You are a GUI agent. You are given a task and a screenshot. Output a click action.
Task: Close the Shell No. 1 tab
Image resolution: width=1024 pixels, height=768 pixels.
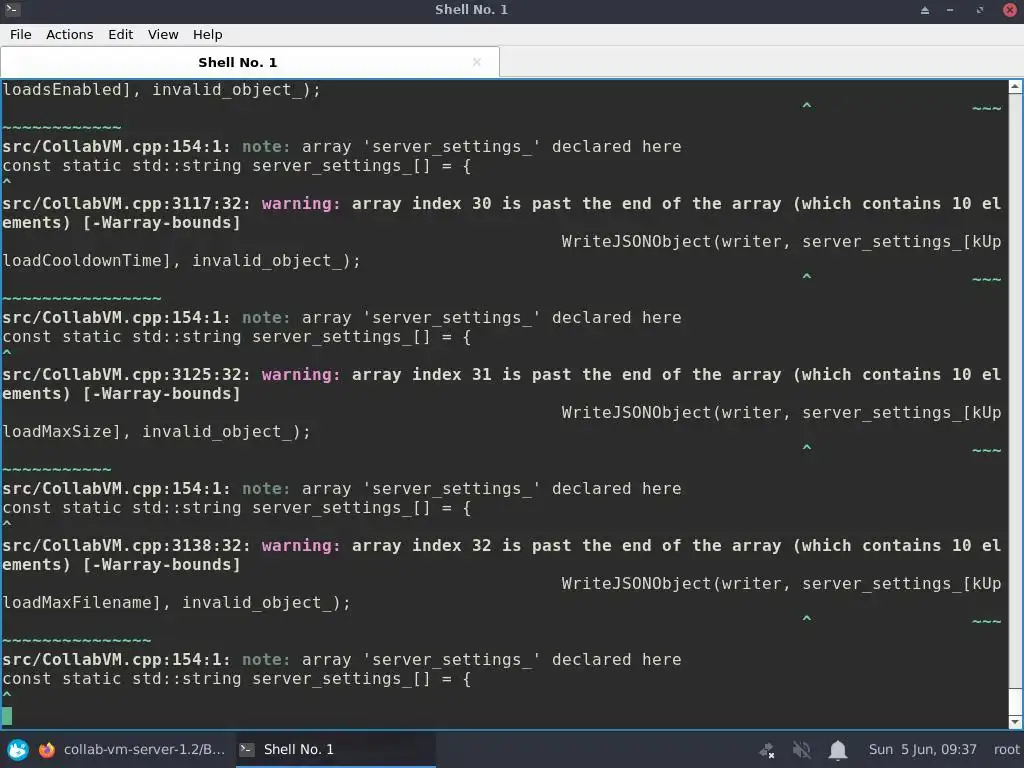pos(477,62)
